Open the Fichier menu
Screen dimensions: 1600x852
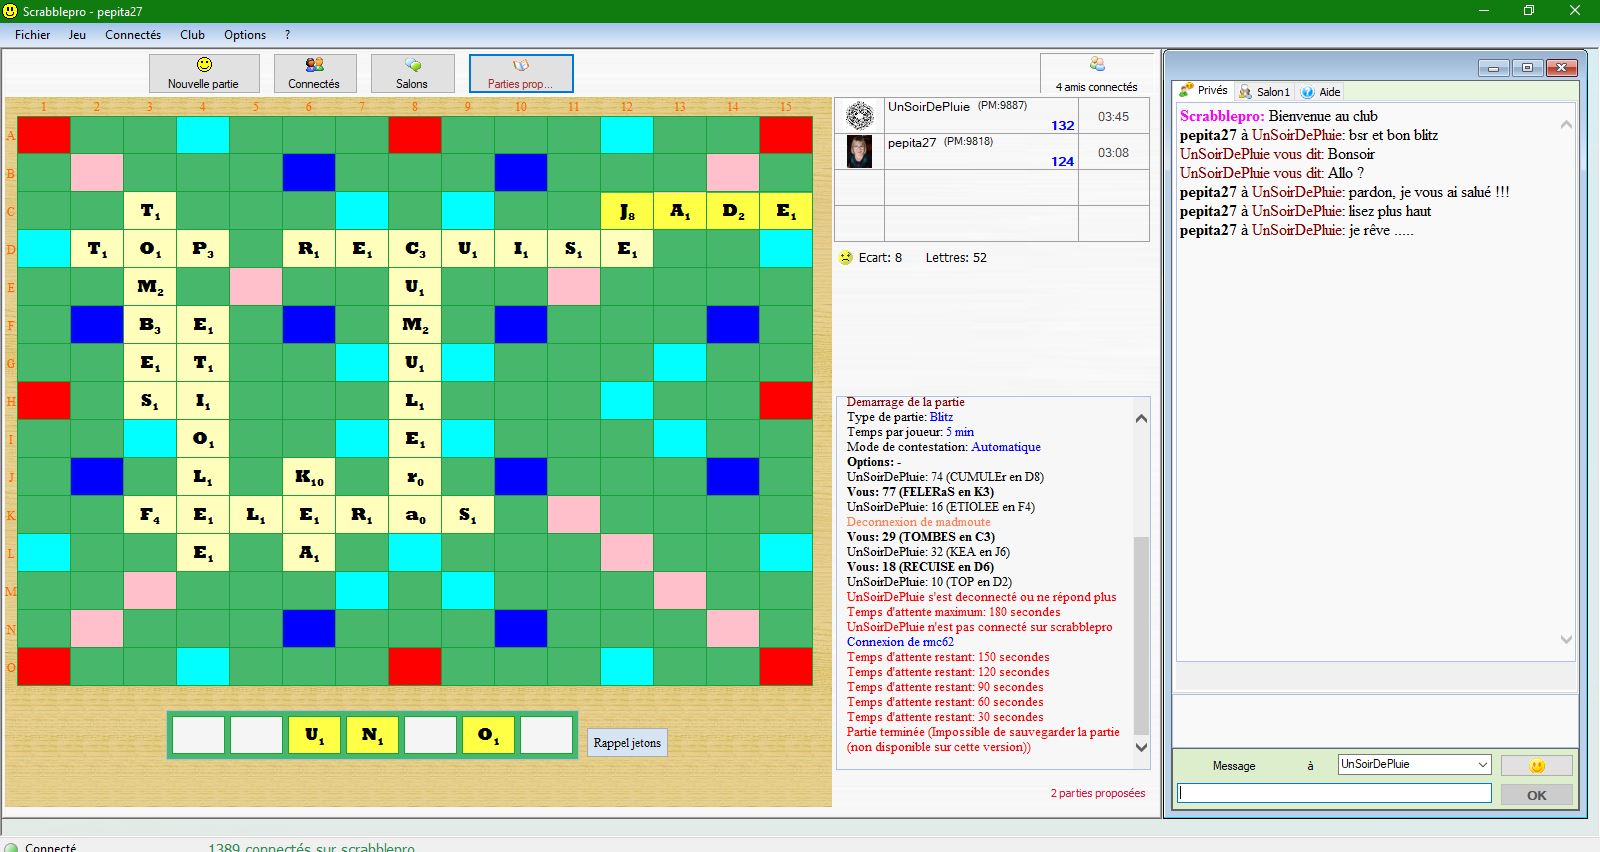(x=32, y=35)
